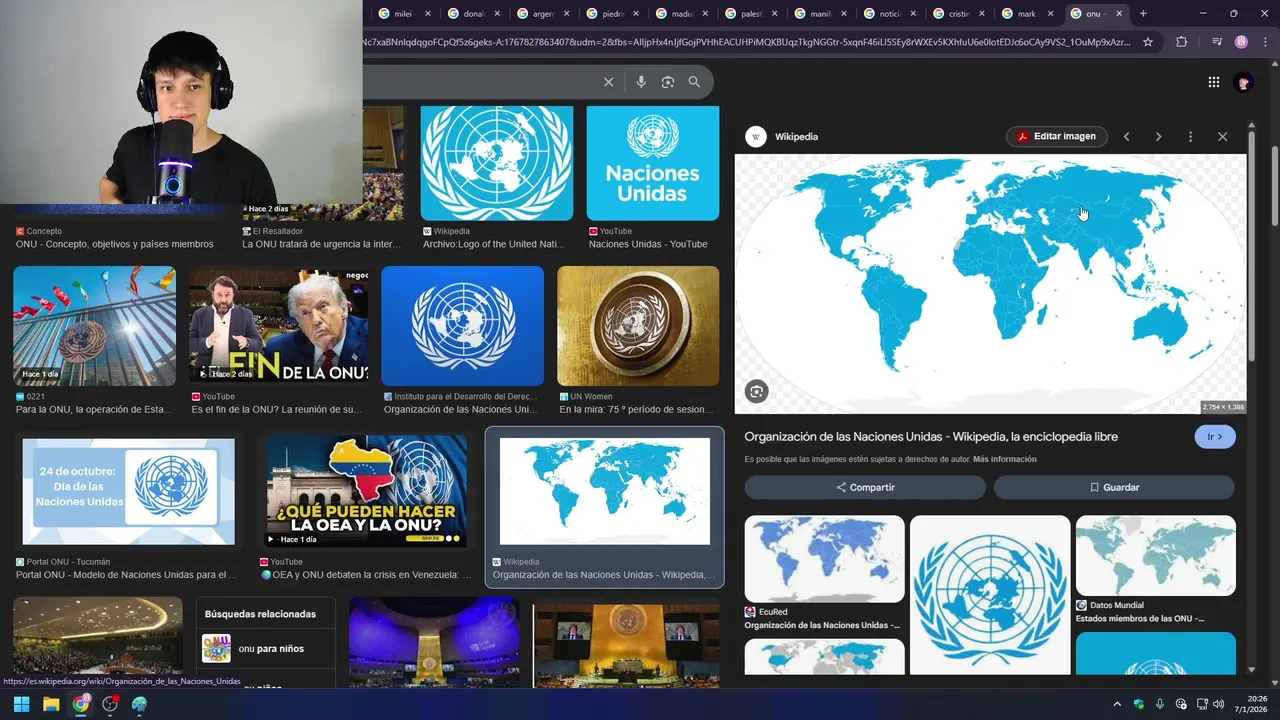
Task: Click "Estados miembros de las ONU" caption
Action: (1140, 619)
